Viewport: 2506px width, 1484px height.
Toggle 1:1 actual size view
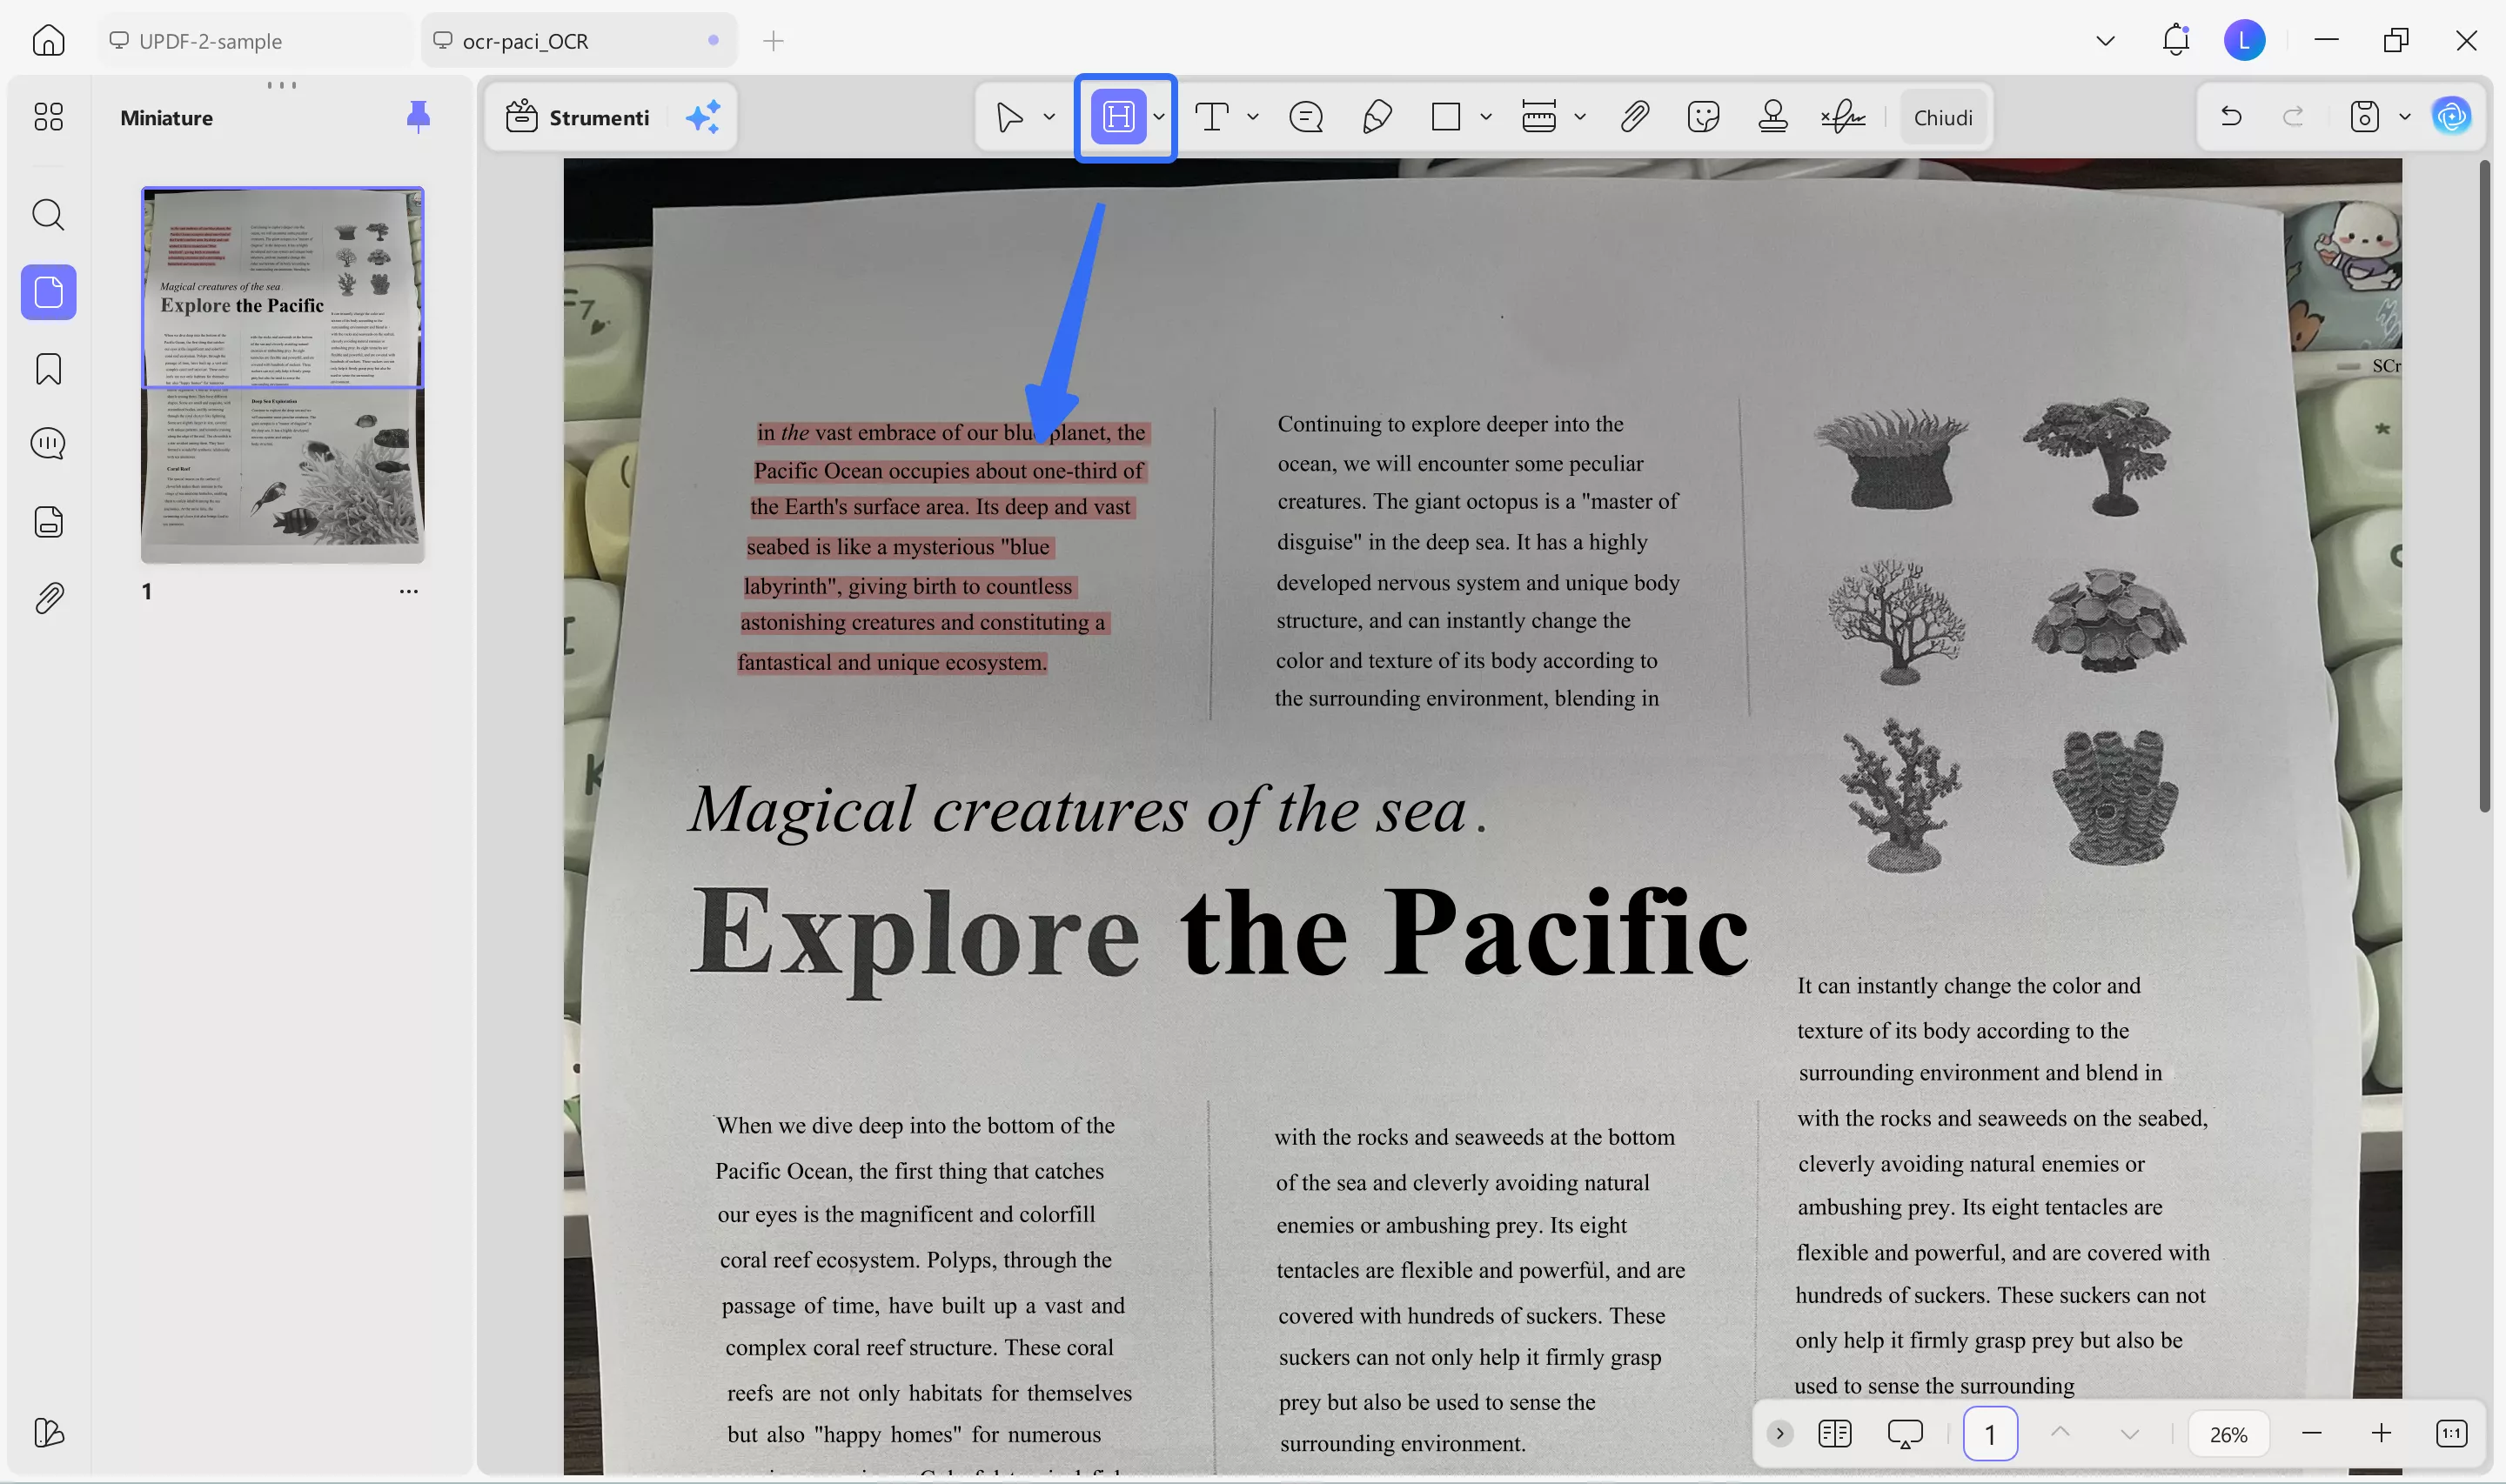tap(2452, 1433)
